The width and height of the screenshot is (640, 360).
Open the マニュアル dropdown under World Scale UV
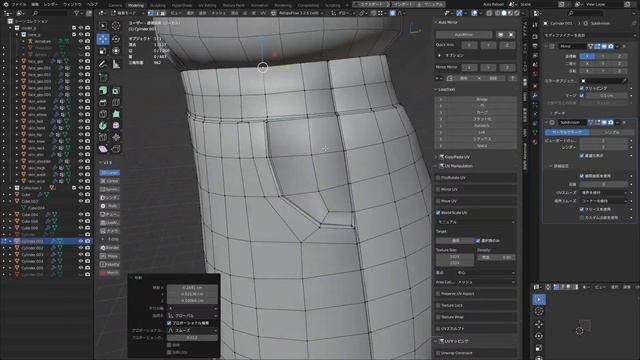coord(476,222)
